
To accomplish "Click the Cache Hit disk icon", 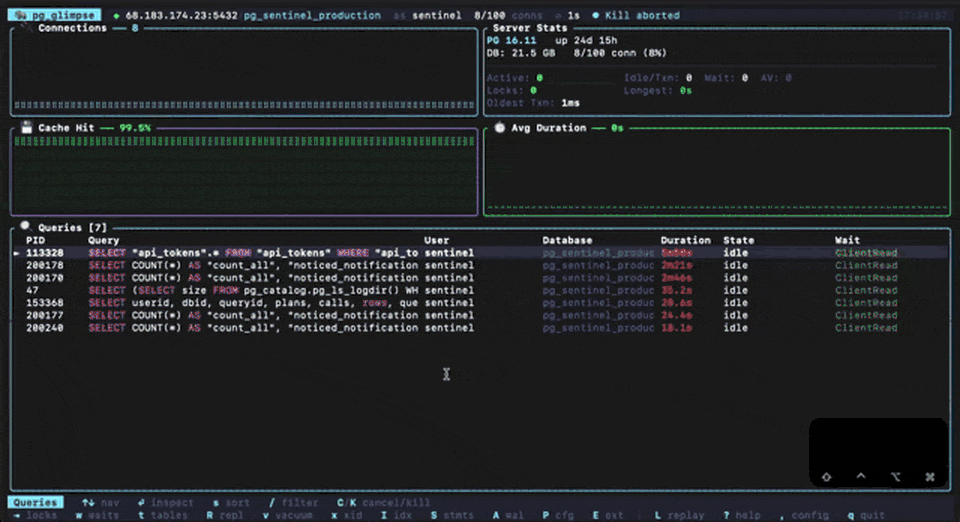I will (x=26, y=127).
